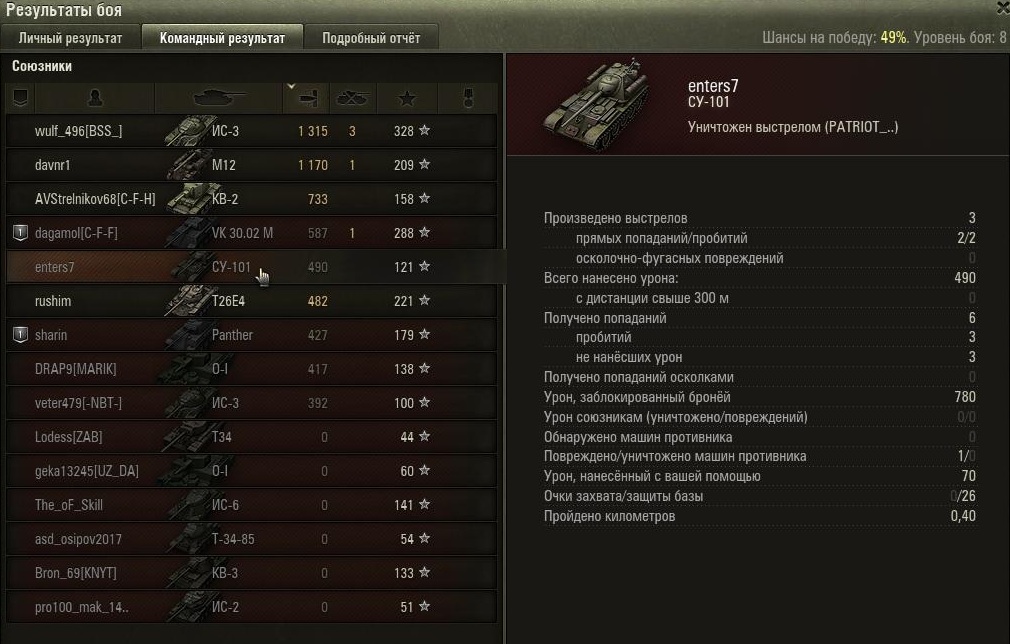Select wulf_496[BSS_] ИС-3 row
This screenshot has height=644, width=1010.
pyautogui.click(x=251, y=131)
